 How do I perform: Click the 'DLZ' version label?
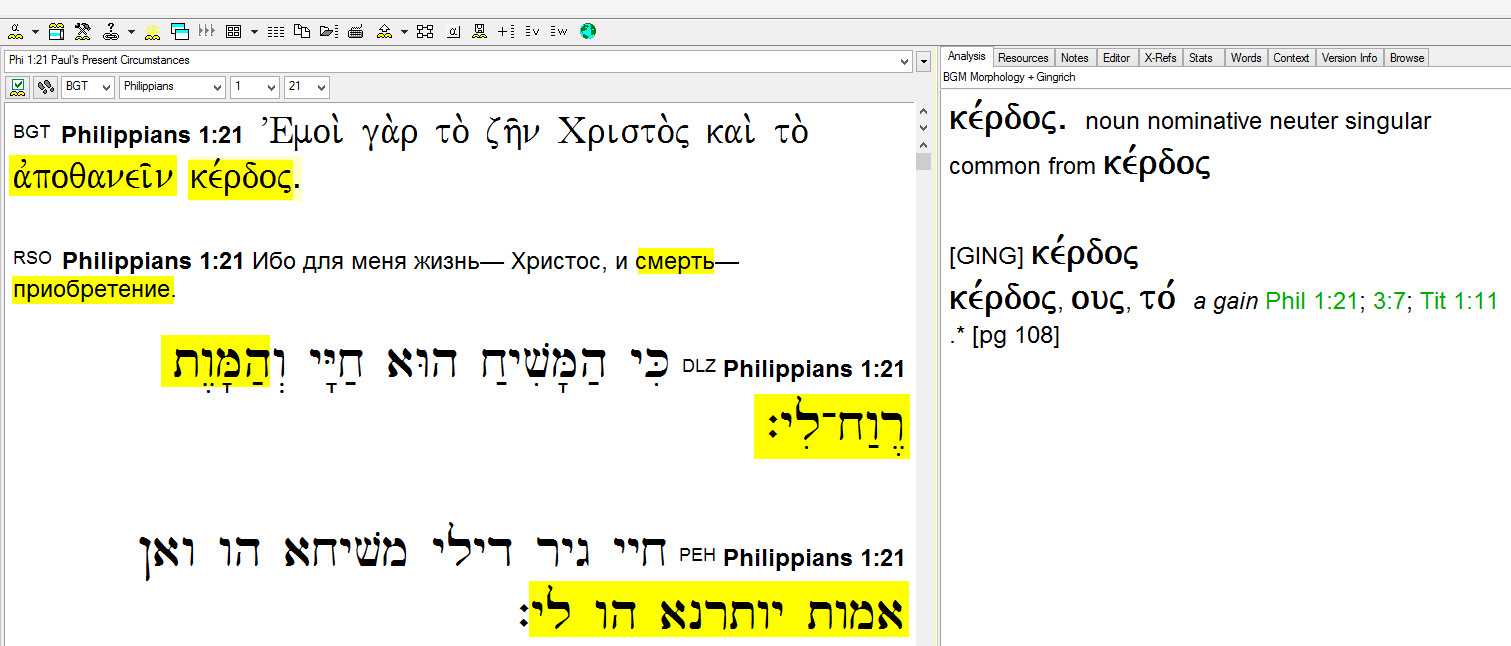699,366
